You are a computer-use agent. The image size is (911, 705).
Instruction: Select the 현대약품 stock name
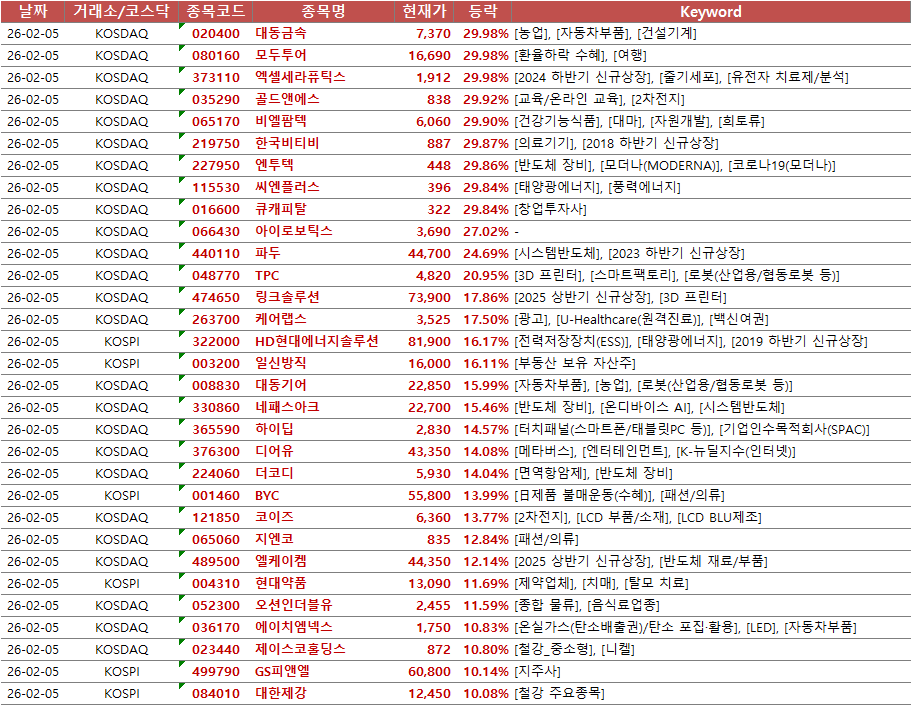point(281,584)
